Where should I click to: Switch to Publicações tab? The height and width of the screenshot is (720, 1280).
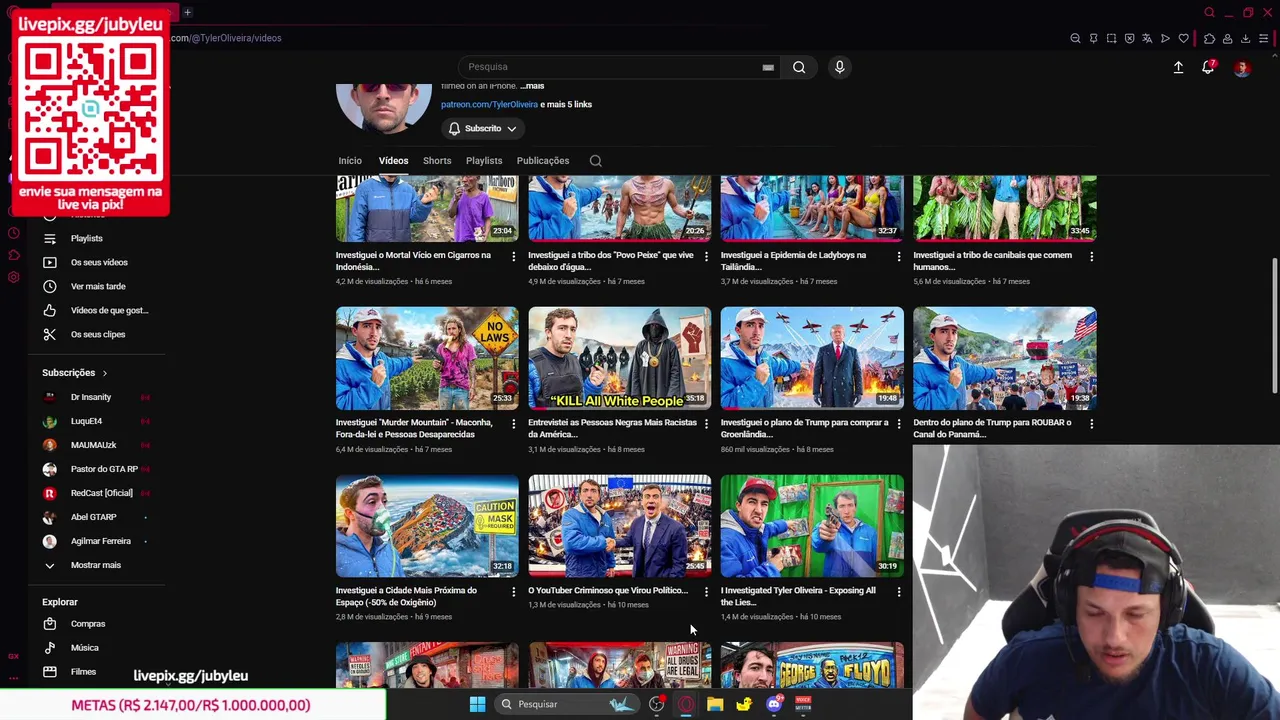(543, 161)
